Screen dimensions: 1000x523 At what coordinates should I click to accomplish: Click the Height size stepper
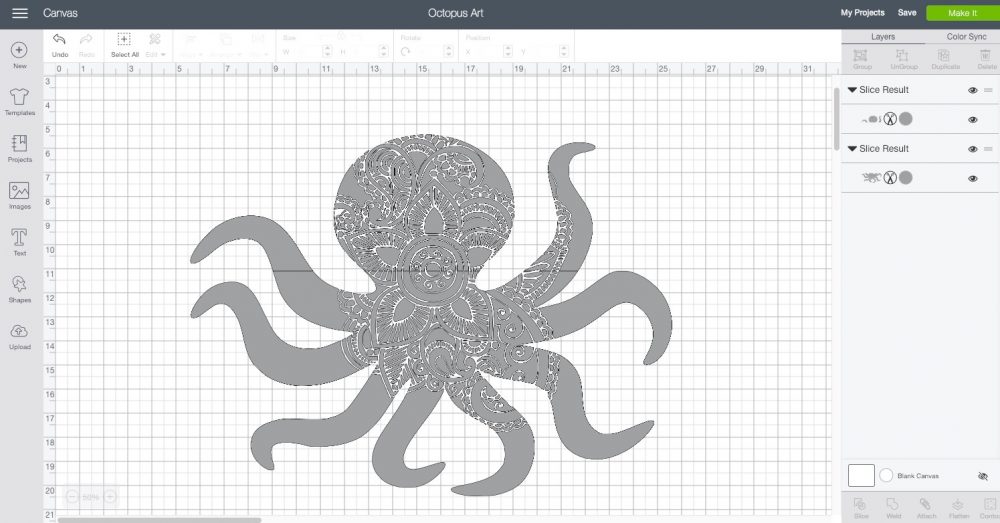coord(383,52)
